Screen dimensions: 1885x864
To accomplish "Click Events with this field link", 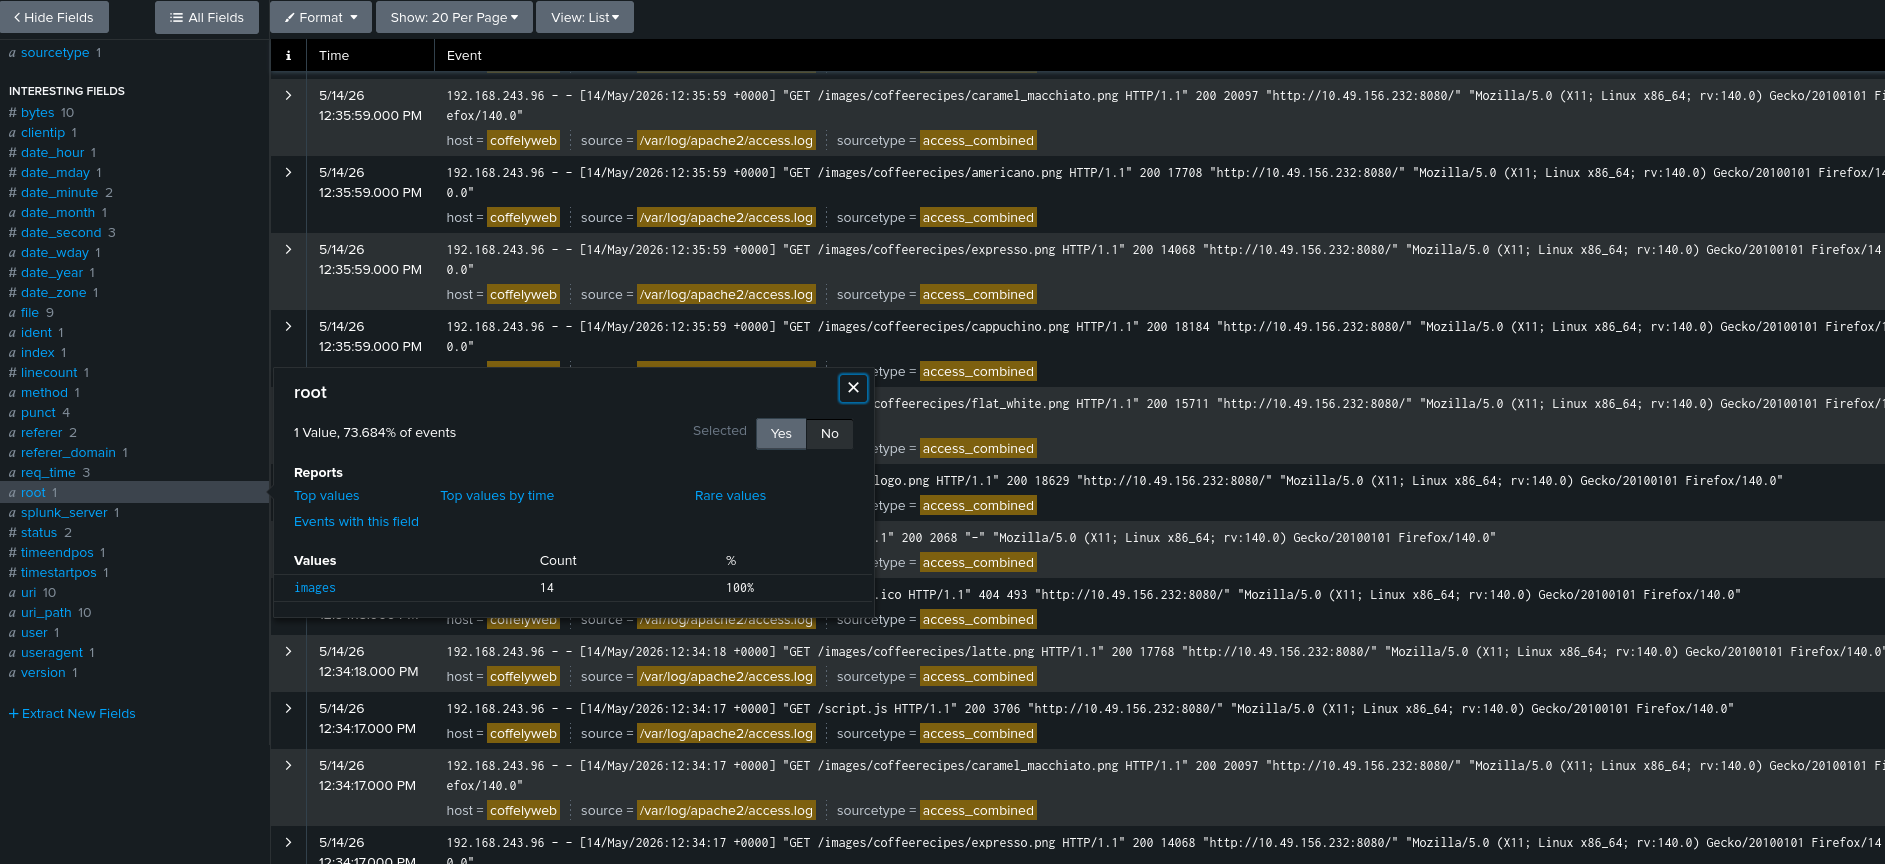I will (356, 522).
